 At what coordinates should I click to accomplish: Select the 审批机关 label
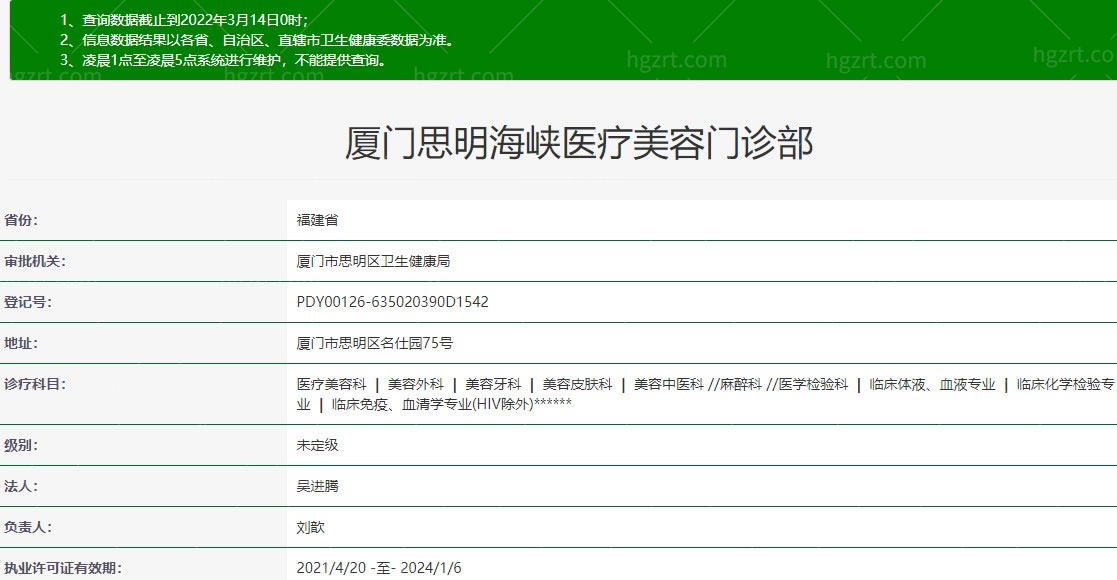pyautogui.click(x=34, y=261)
